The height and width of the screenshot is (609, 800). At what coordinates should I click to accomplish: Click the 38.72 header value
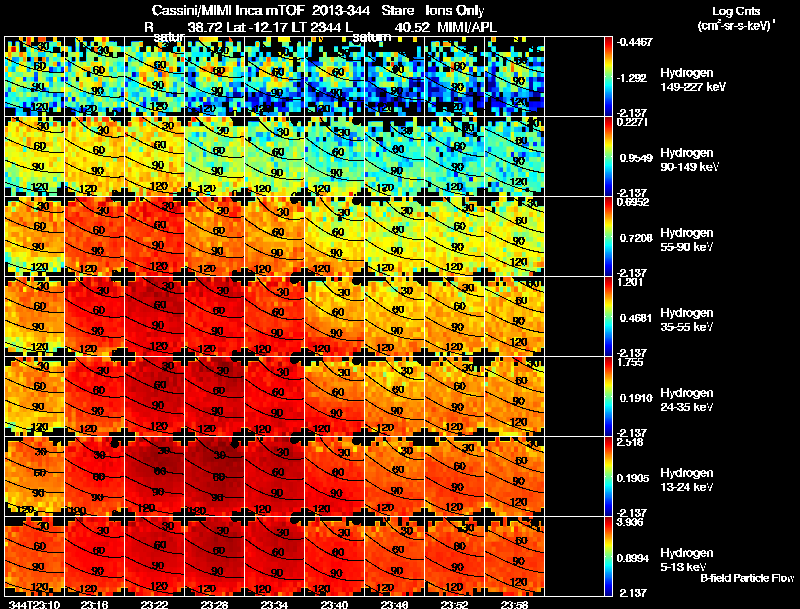coord(205,27)
